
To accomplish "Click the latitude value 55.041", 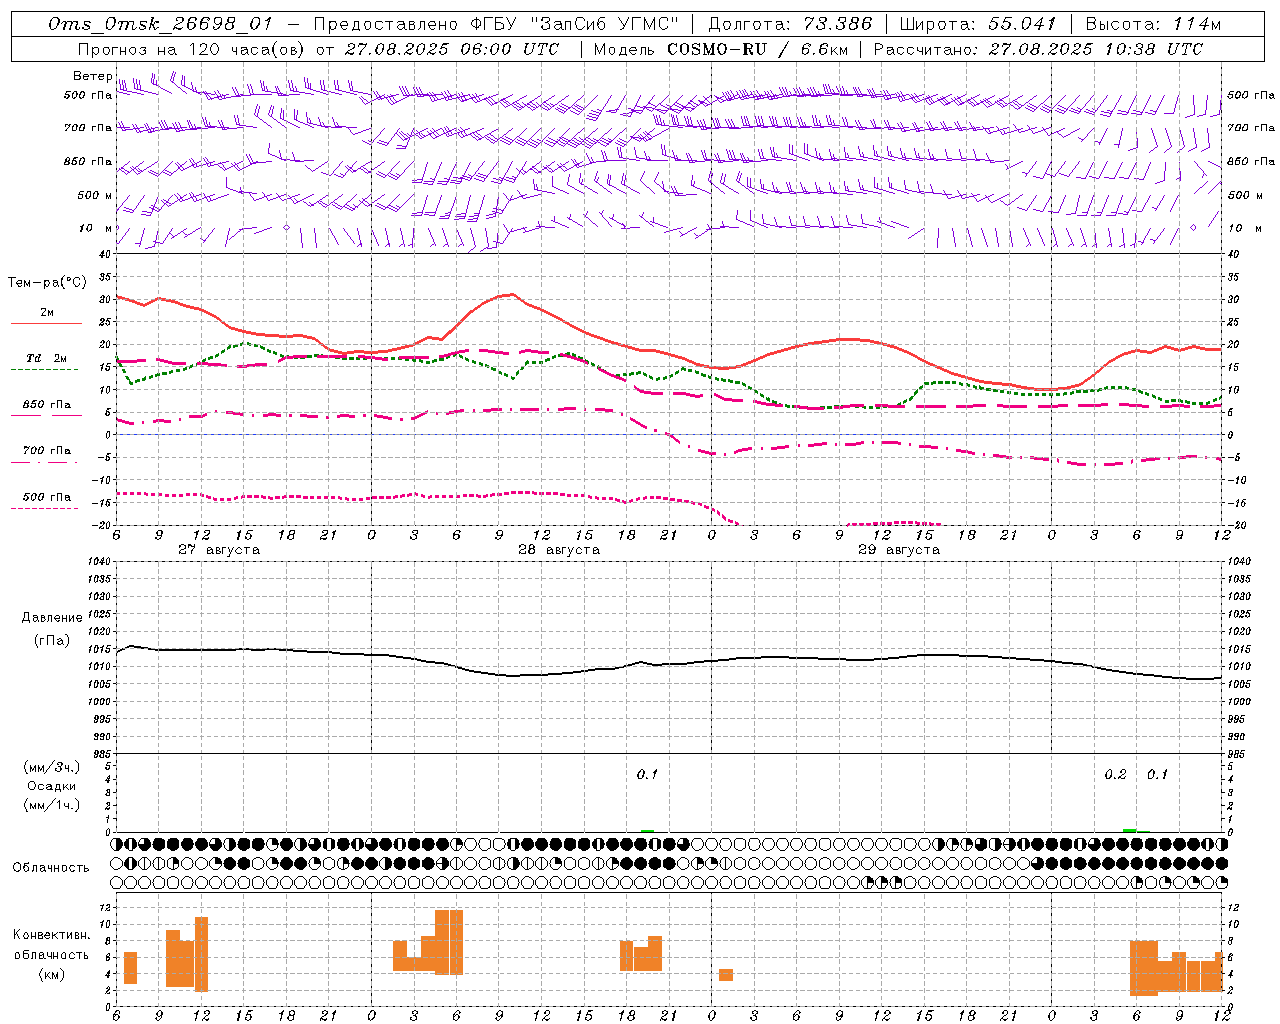I will 1022,24.
